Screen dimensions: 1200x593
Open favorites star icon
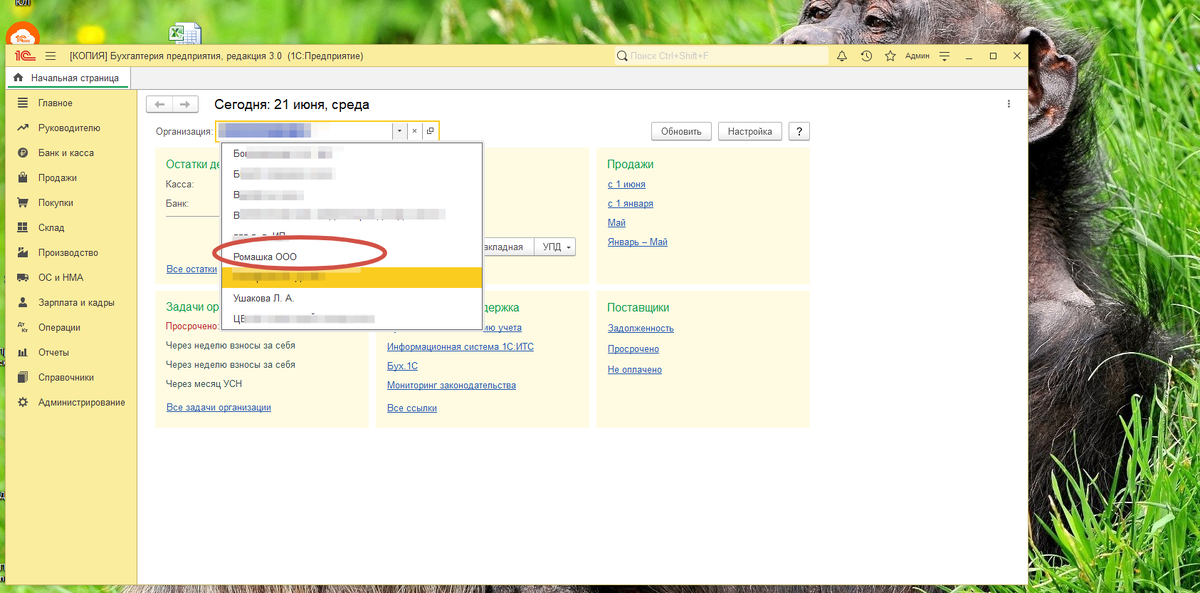[889, 56]
